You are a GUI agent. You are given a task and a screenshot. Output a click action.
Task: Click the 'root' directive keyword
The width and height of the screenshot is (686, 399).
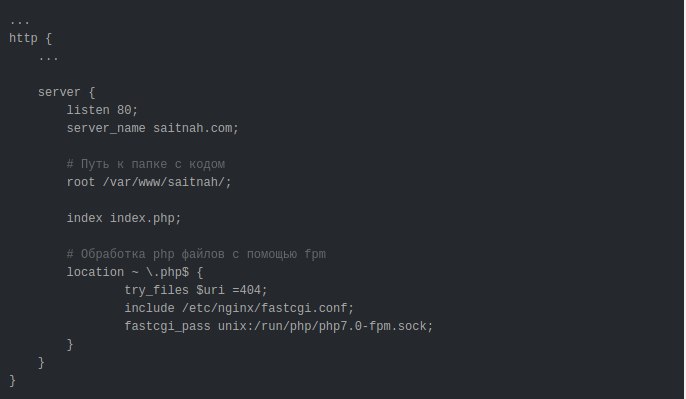click(80, 182)
